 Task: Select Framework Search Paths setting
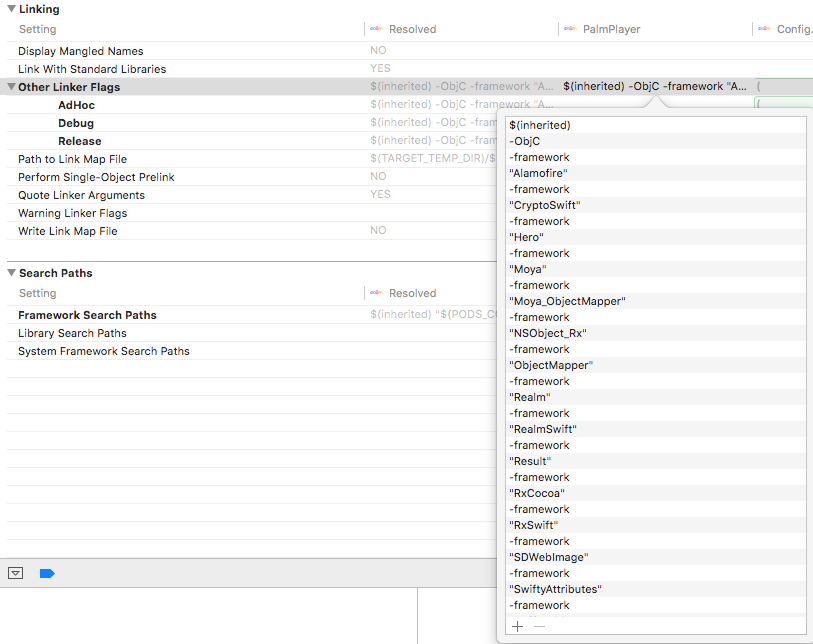point(87,315)
